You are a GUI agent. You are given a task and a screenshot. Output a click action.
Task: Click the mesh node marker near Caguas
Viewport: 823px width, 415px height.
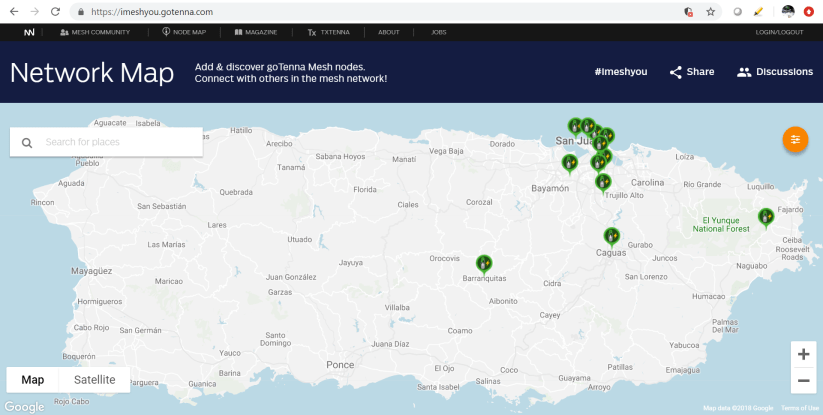point(611,236)
